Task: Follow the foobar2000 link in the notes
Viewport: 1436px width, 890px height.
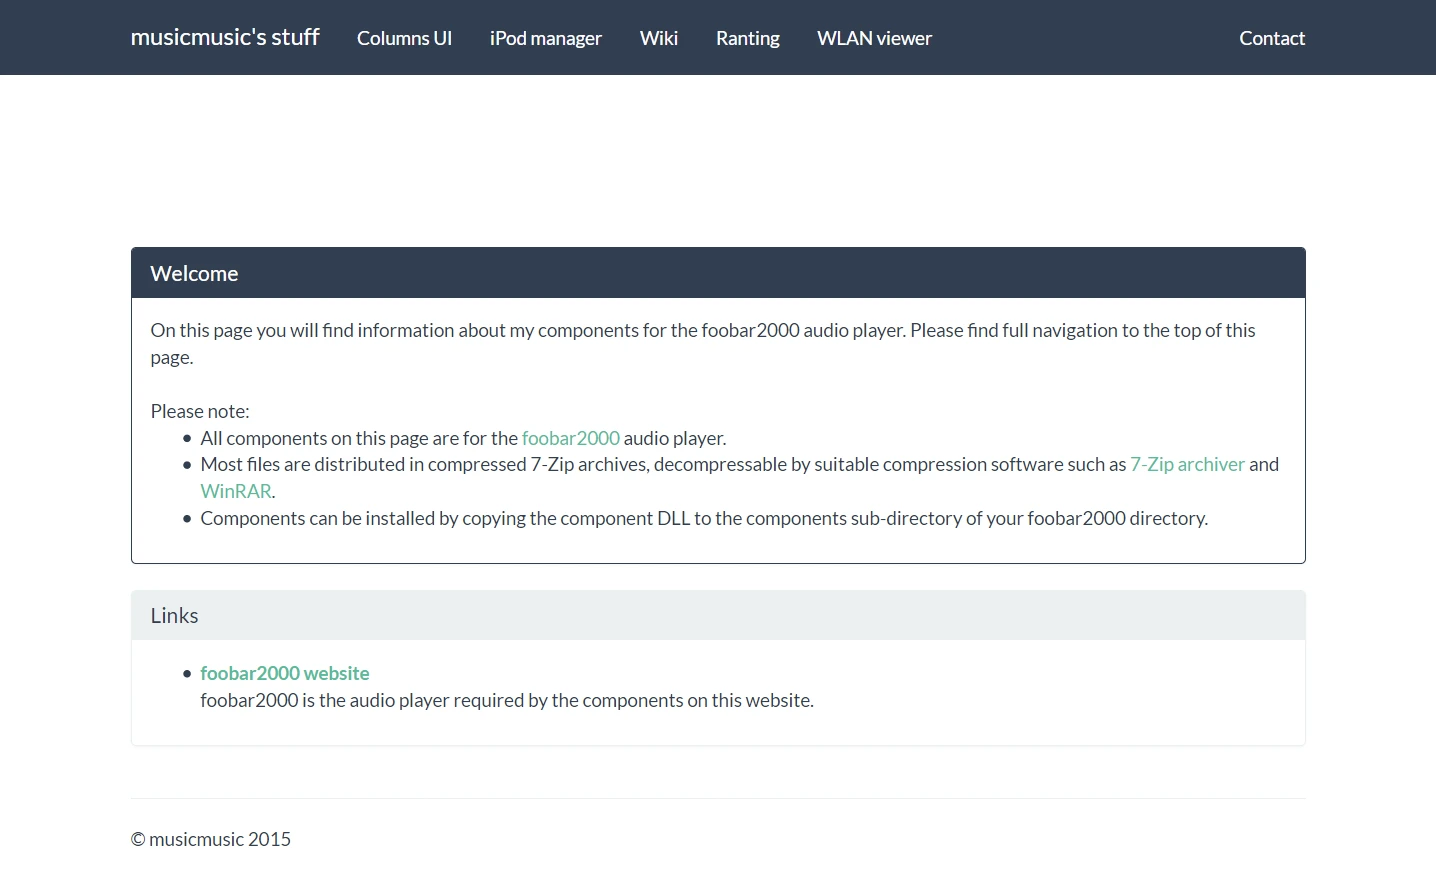Action: pos(570,438)
